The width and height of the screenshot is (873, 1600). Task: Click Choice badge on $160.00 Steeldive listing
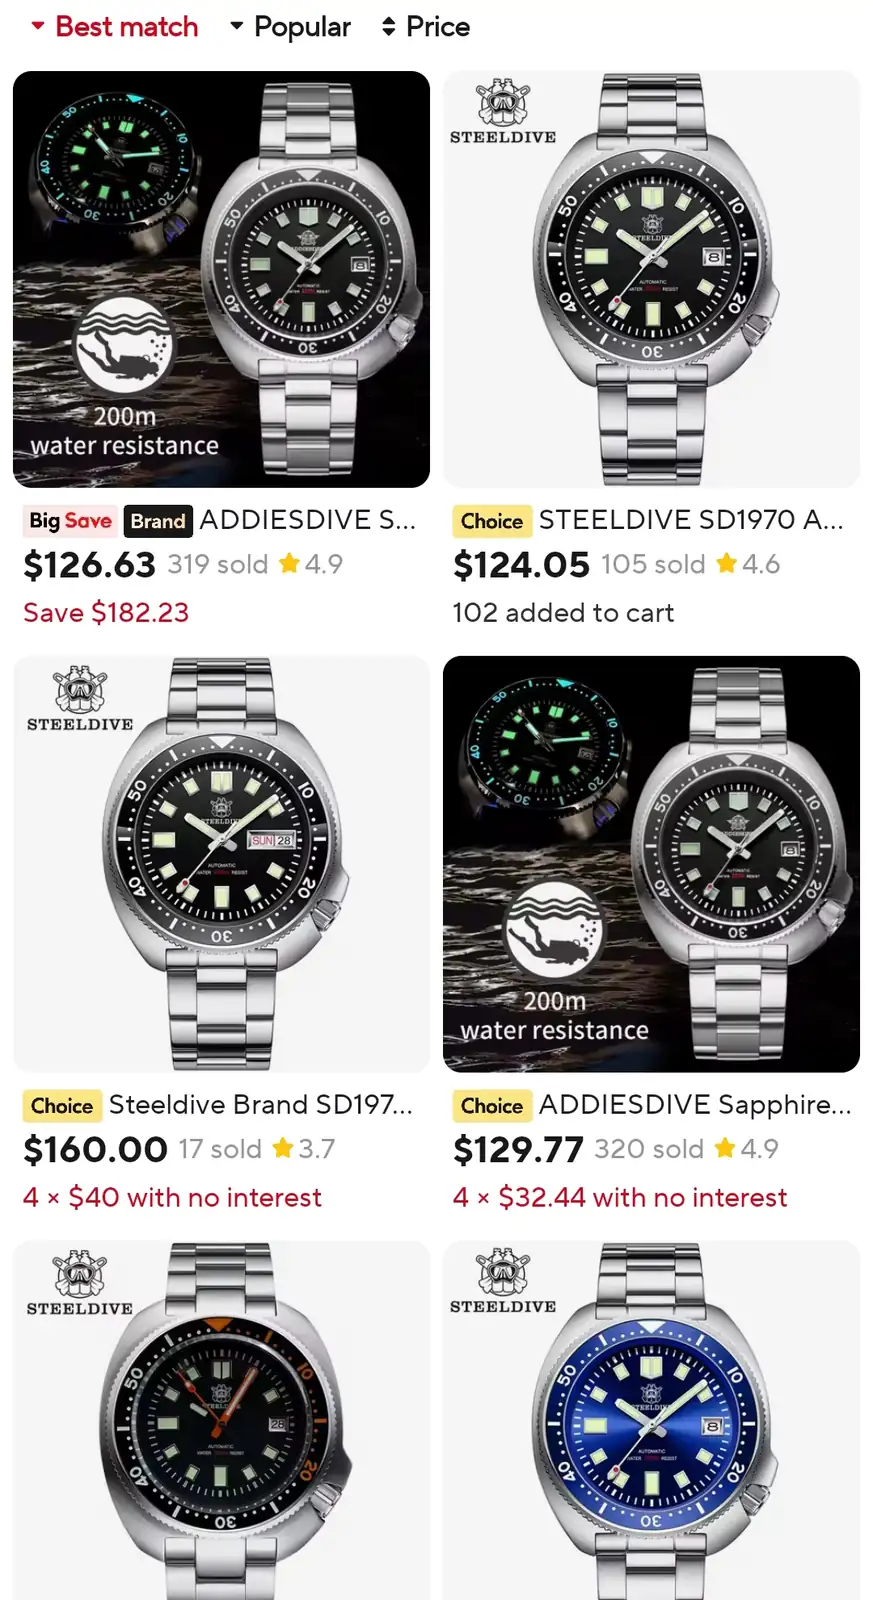point(62,1106)
